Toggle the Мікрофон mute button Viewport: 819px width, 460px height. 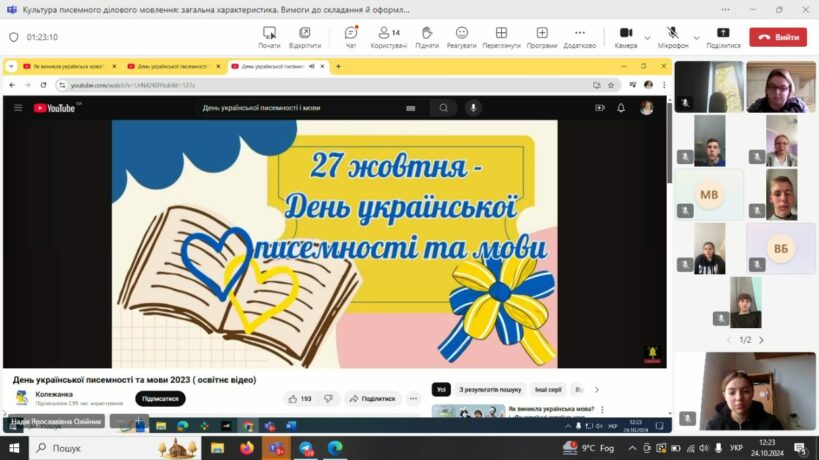[673, 37]
